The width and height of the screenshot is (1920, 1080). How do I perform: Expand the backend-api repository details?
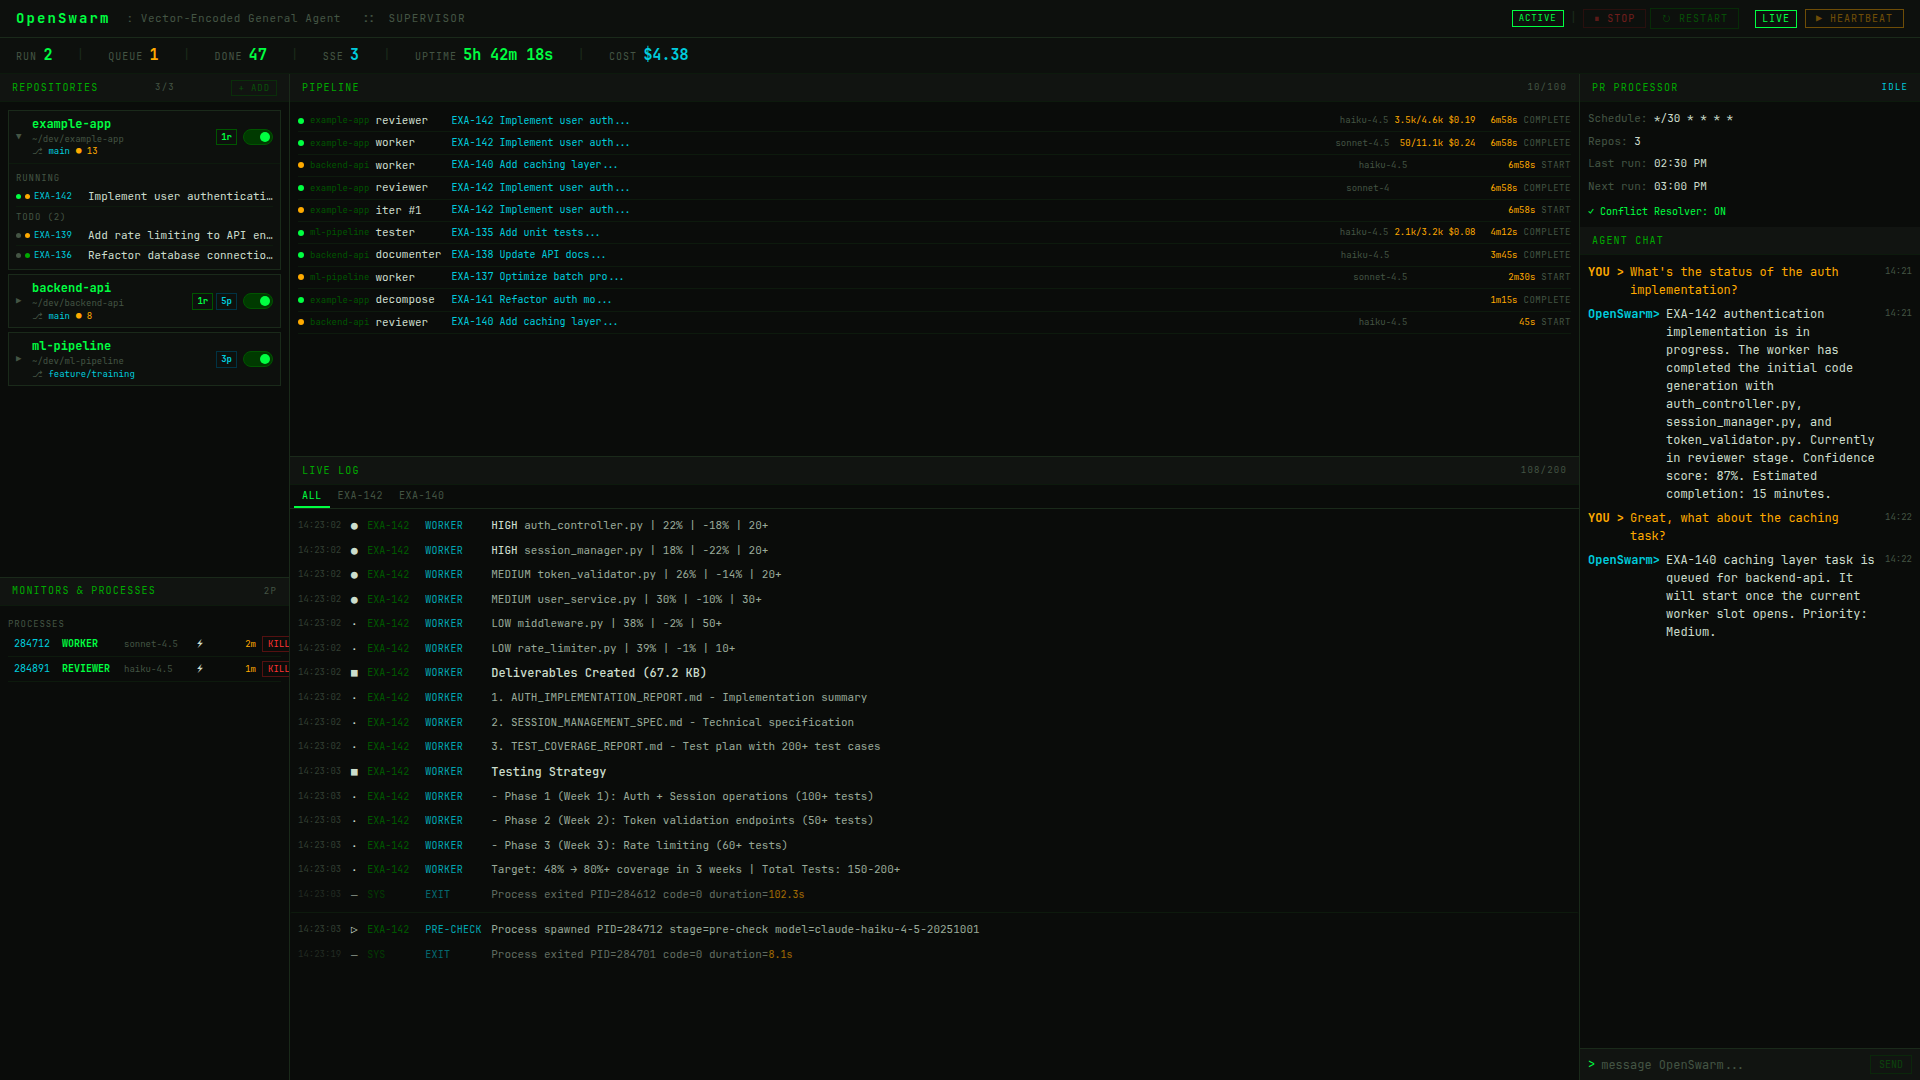point(19,300)
